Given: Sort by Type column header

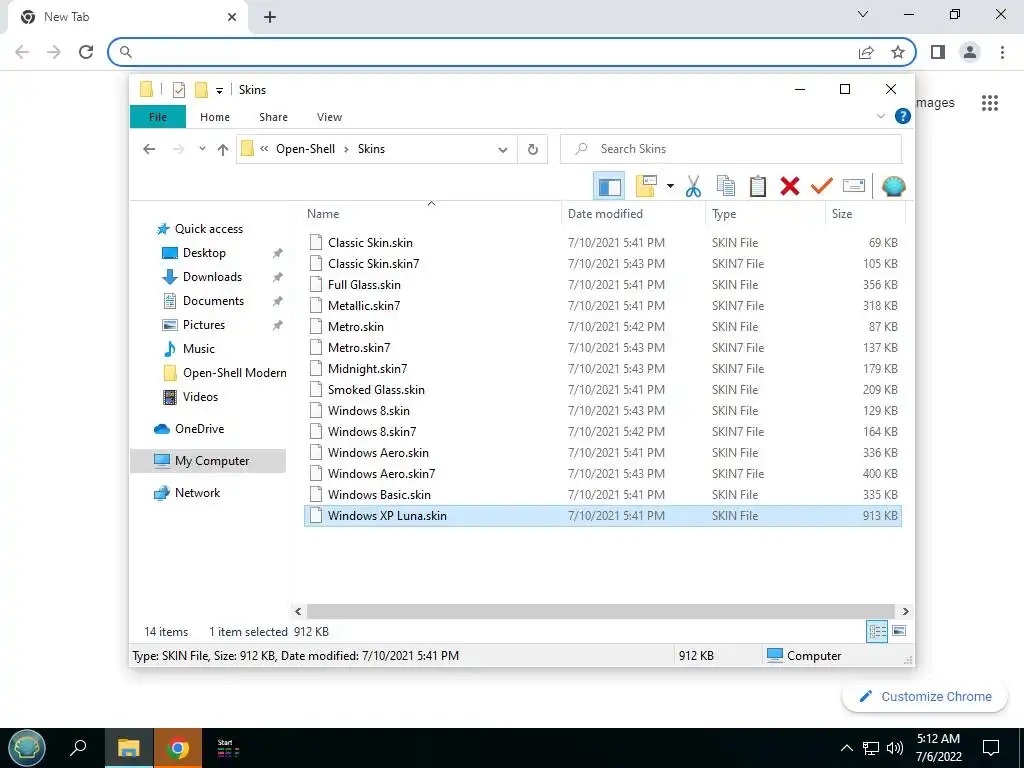Looking at the screenshot, I should tap(766, 214).
